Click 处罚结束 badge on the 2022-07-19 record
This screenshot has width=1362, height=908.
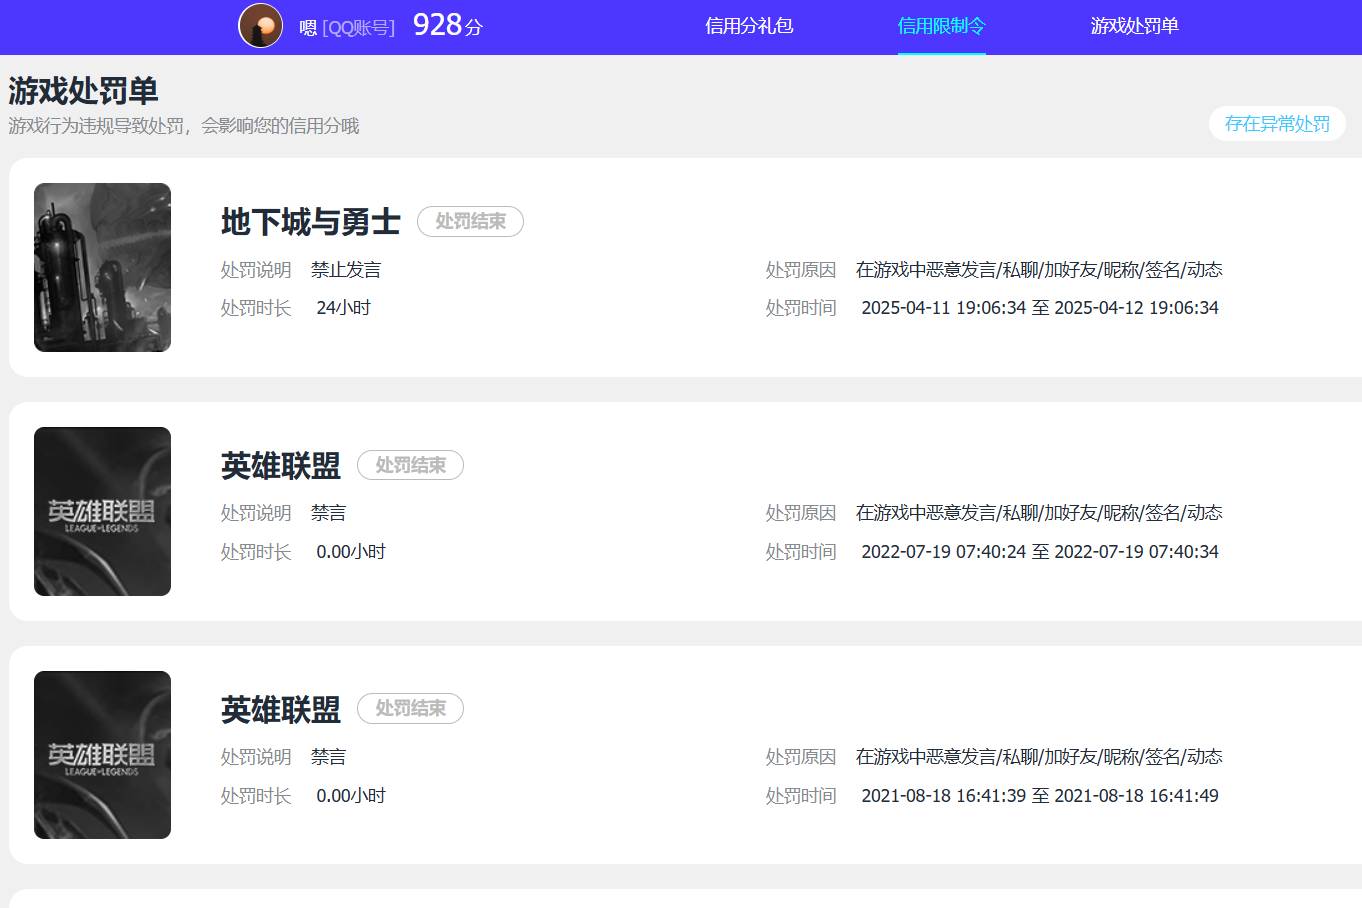(410, 466)
